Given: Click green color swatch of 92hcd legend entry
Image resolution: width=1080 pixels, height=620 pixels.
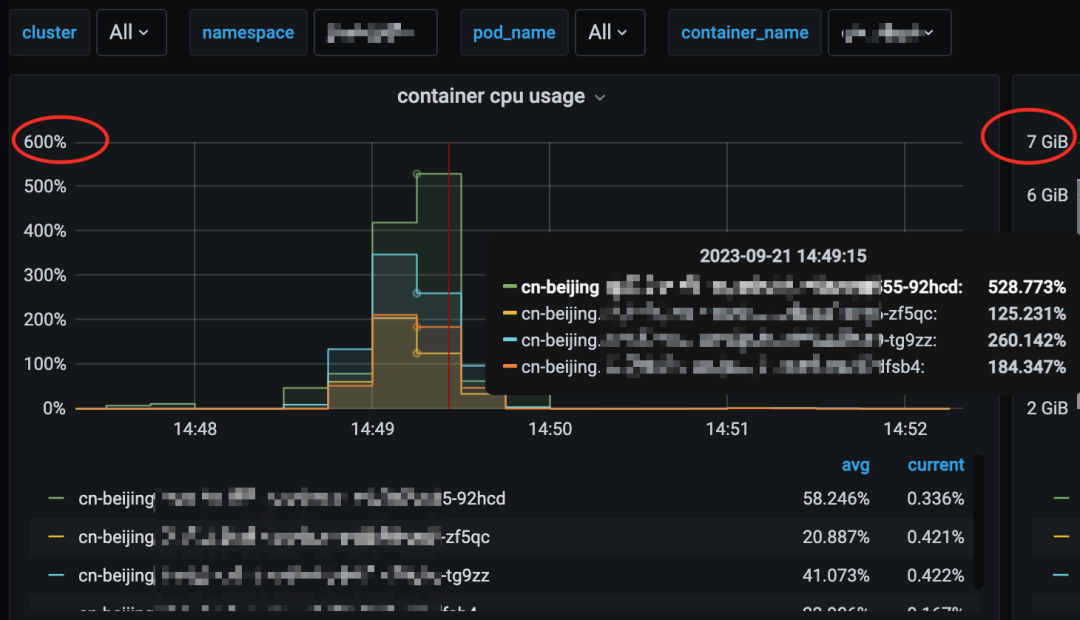Looking at the screenshot, I should tap(56, 498).
